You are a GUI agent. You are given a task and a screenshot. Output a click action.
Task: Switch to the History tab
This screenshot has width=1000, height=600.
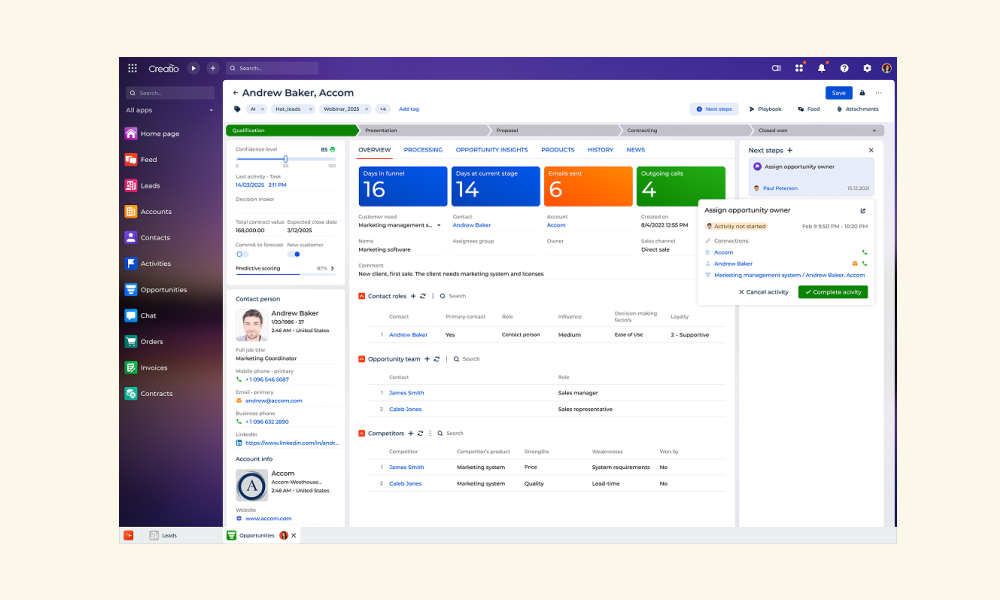point(600,150)
